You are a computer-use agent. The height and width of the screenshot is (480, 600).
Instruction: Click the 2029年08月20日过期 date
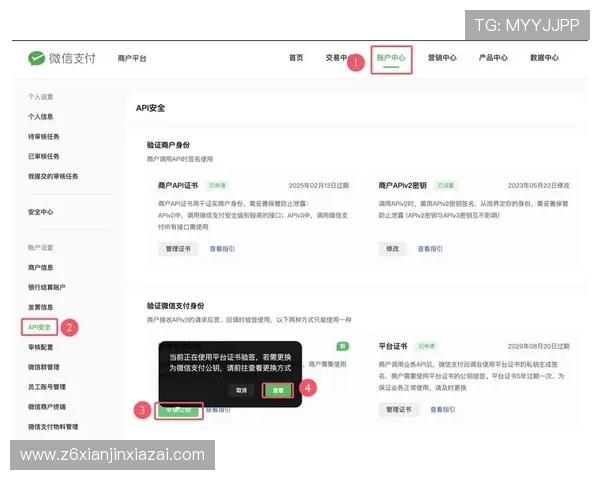(539, 346)
